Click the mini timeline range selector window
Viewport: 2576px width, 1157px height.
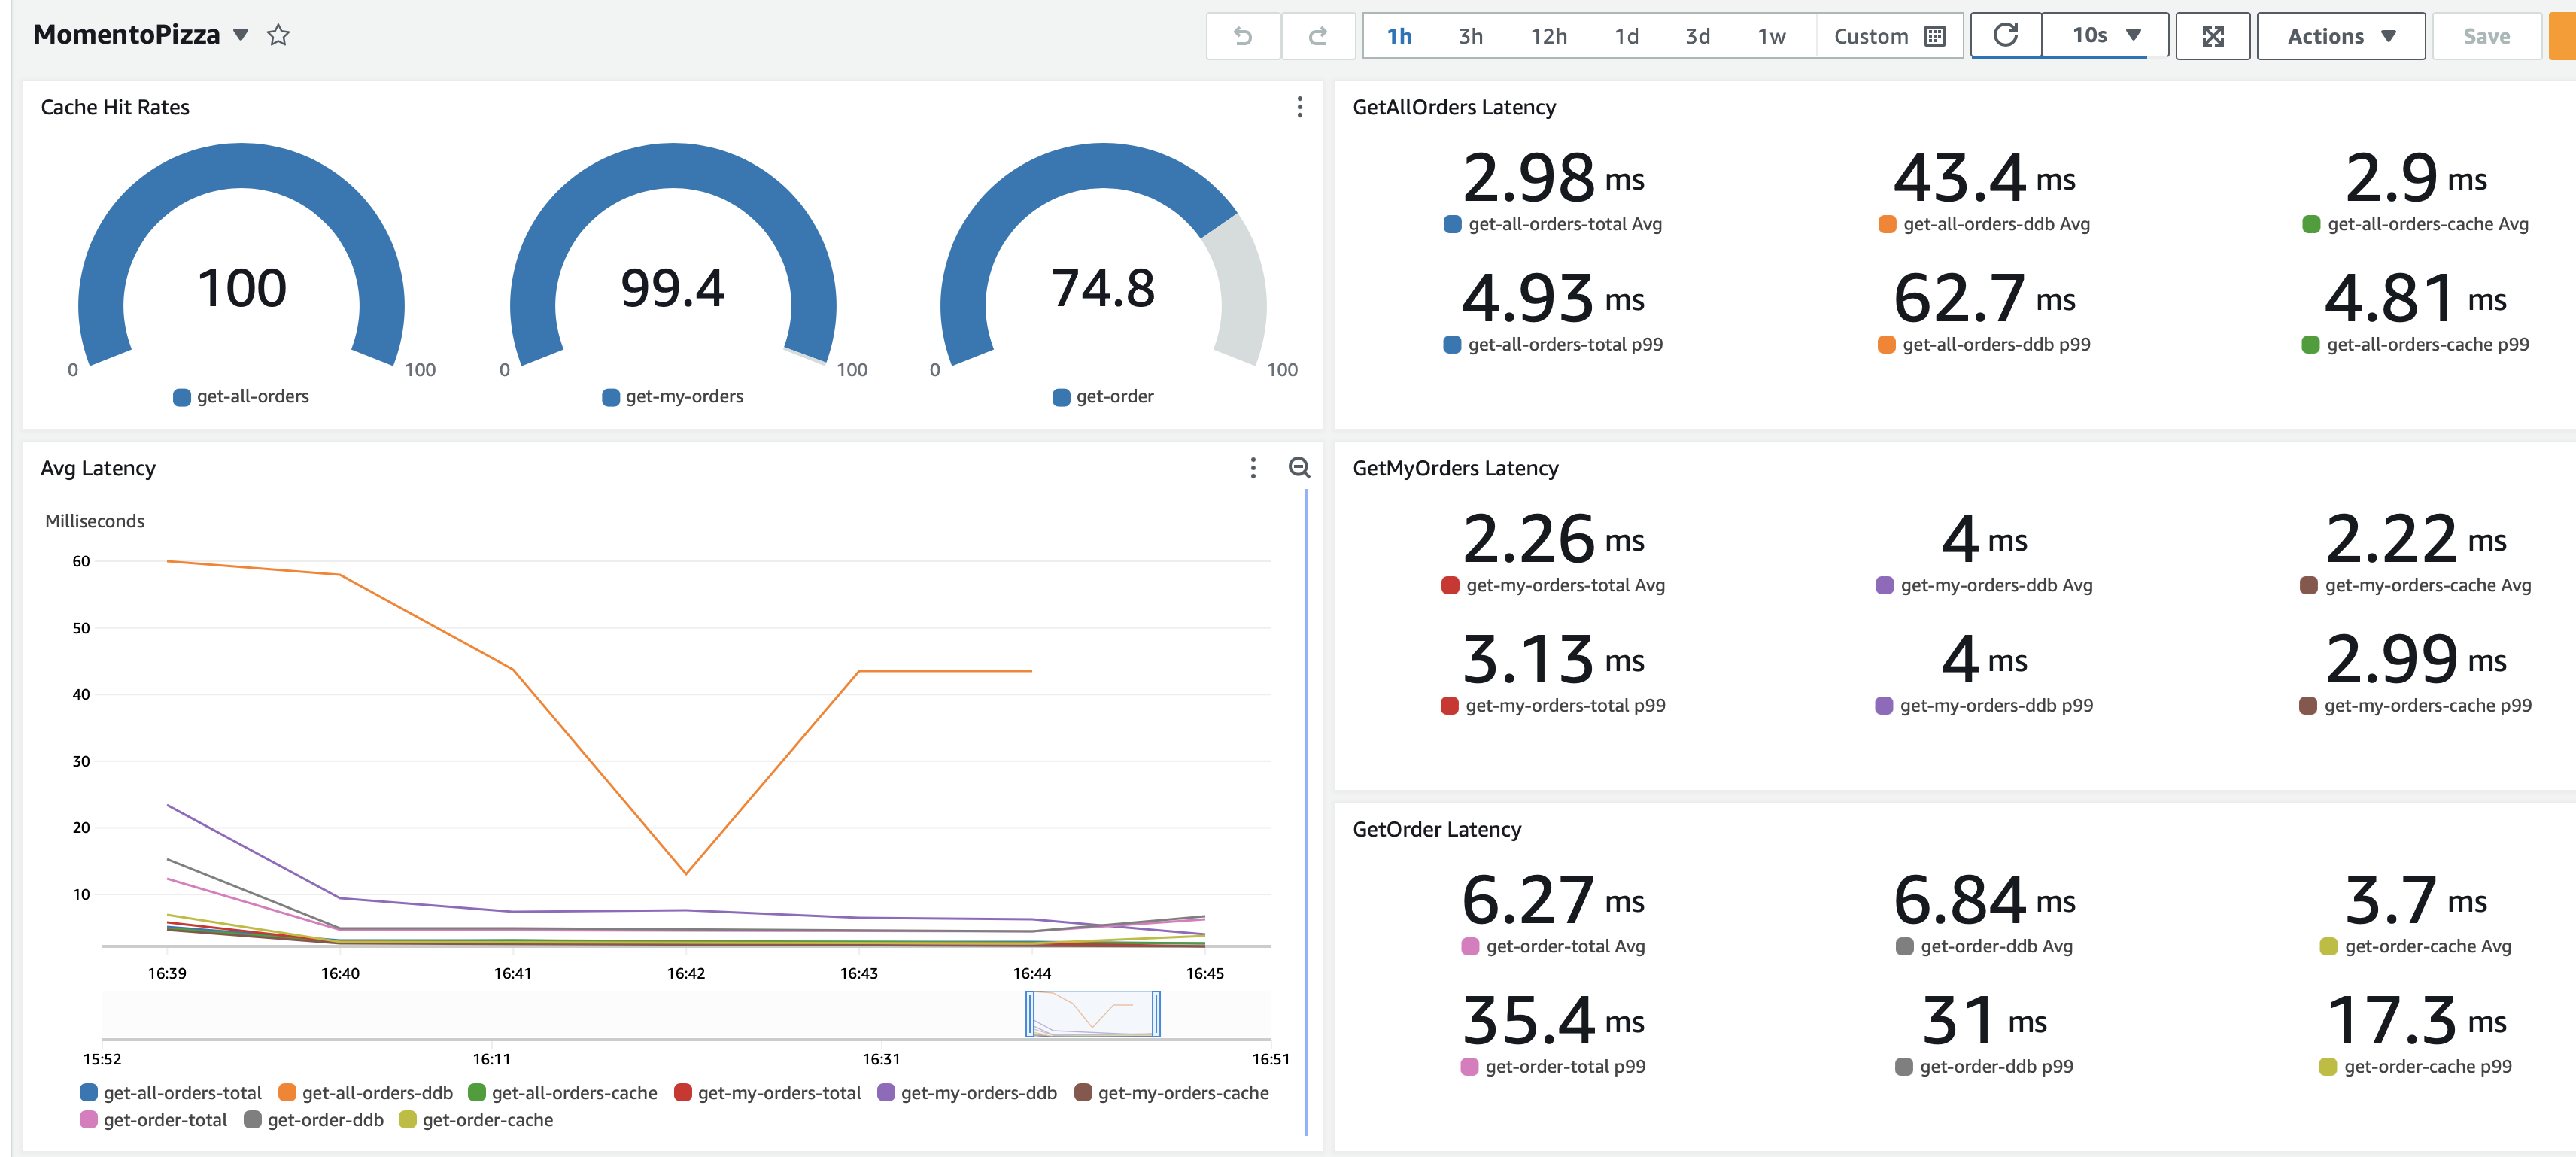1092,1014
